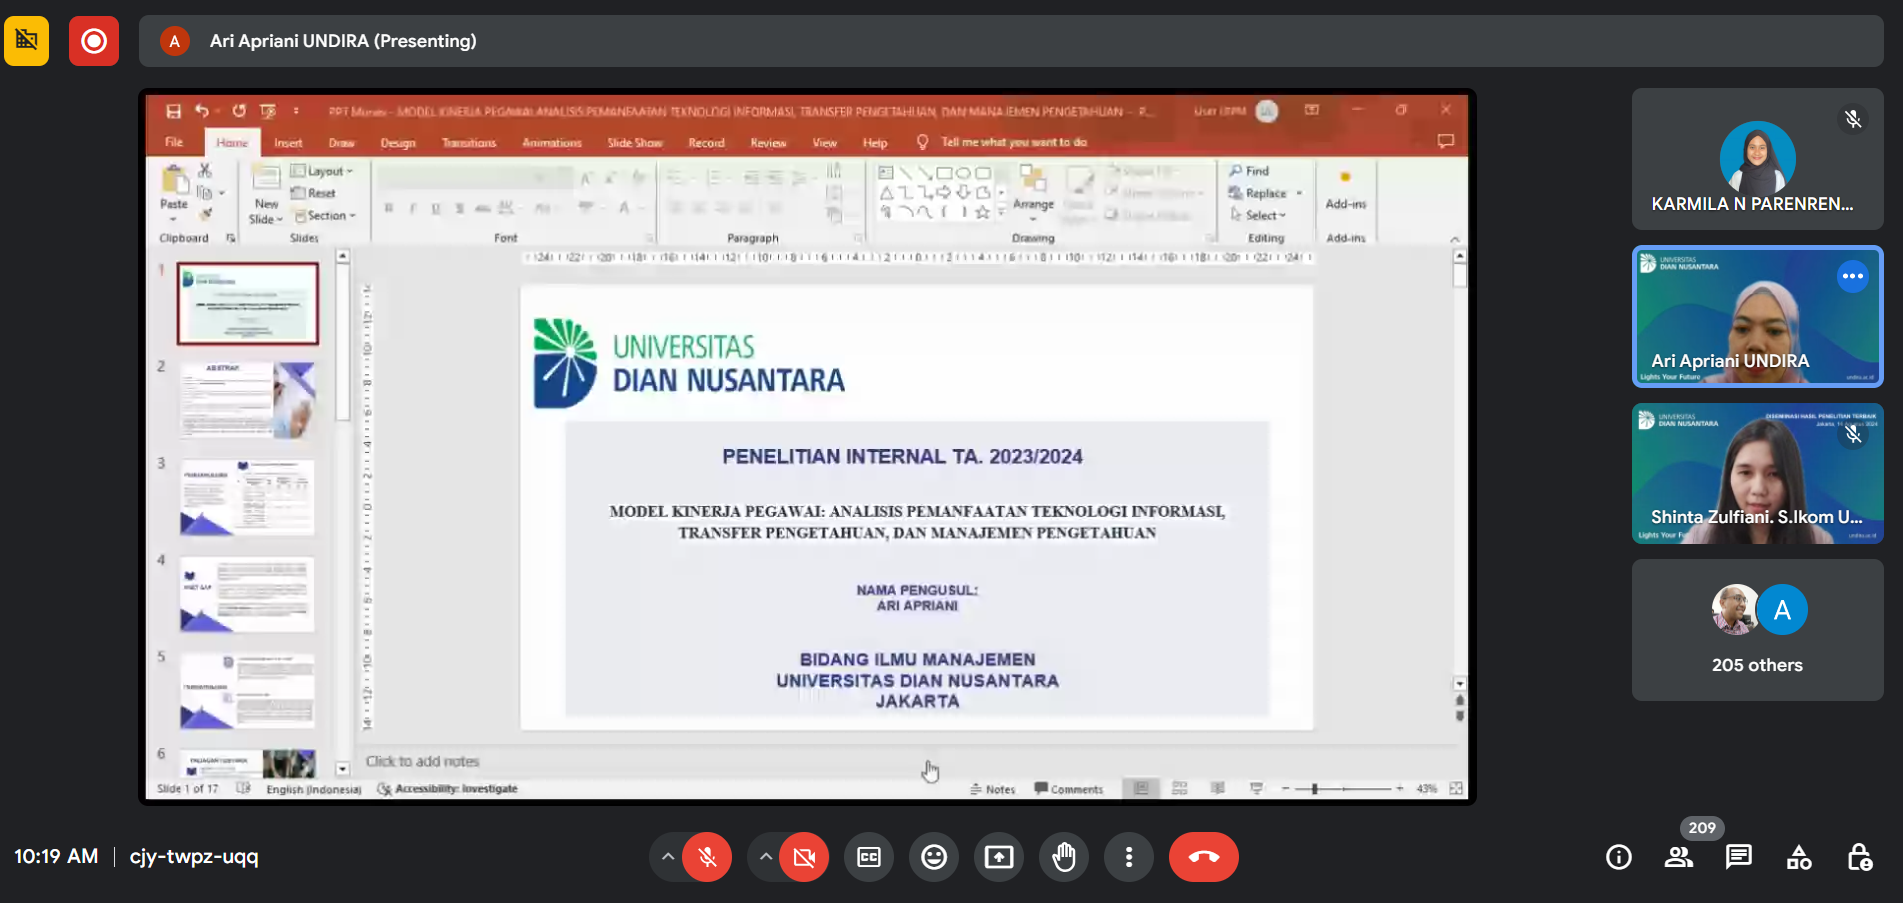The image size is (1903, 903).
Task: Click the Undo arrow in quick access toolbar
Action: click(203, 111)
